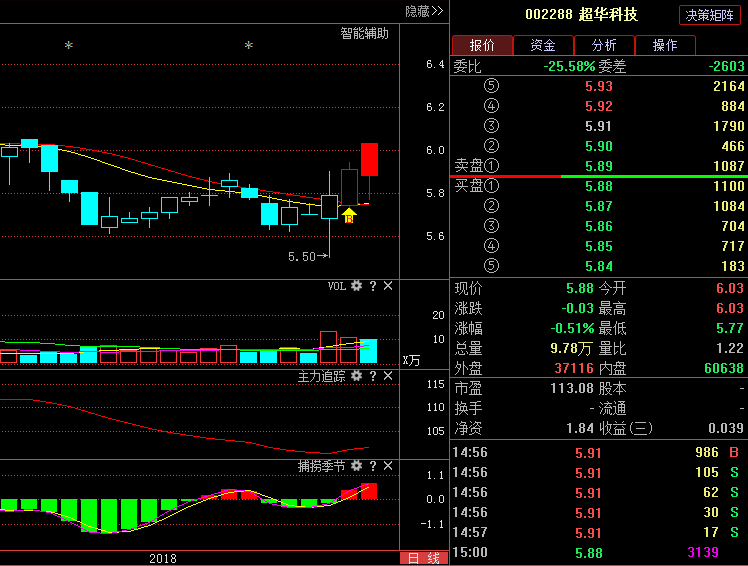Close the 主力追踪 indicator panel

coord(388,376)
